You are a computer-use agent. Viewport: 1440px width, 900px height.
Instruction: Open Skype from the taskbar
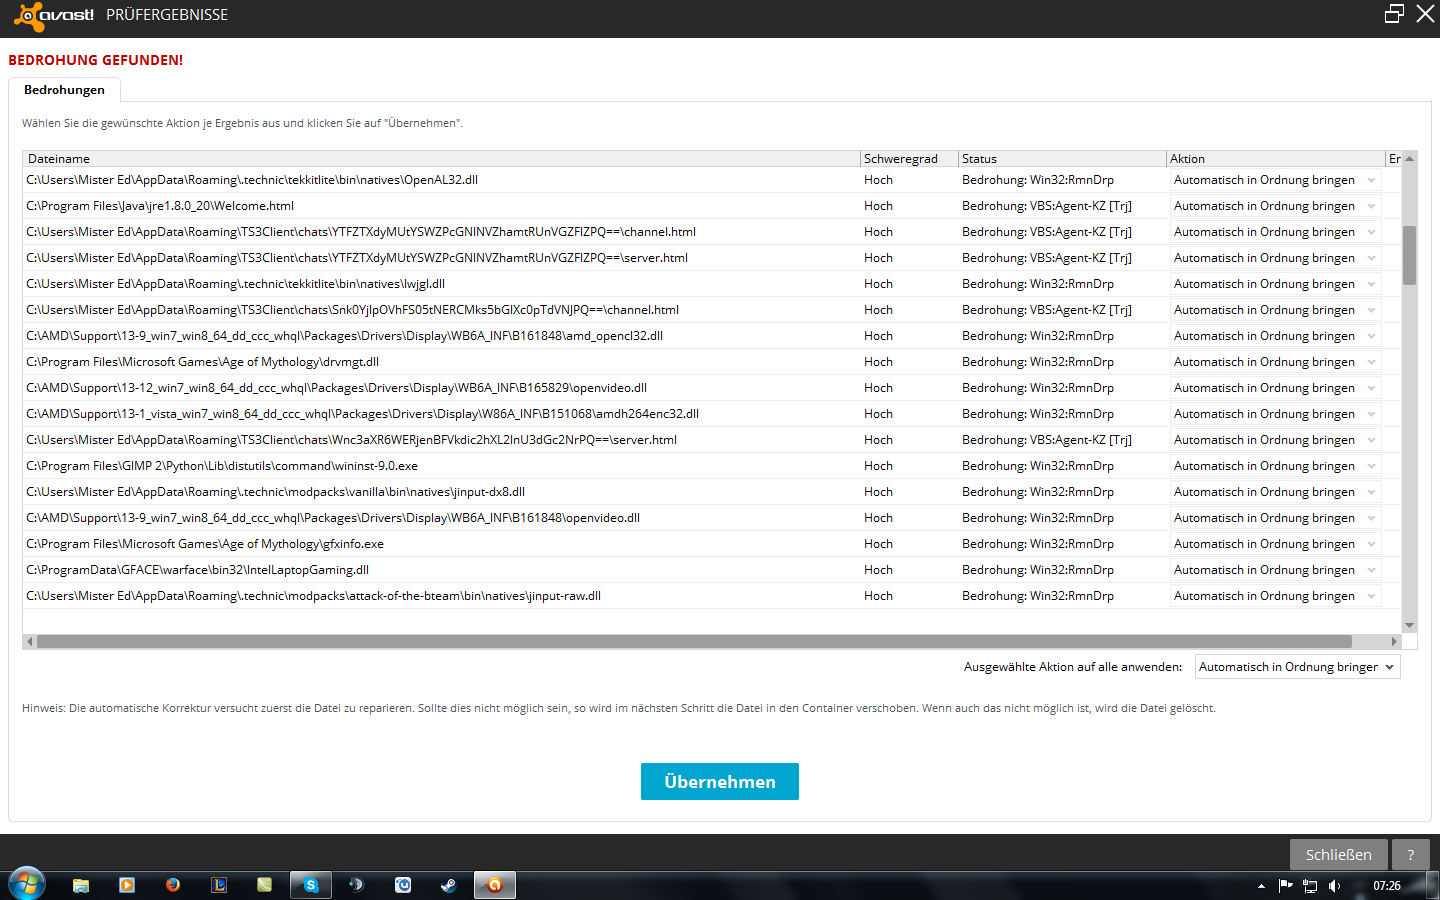point(311,885)
